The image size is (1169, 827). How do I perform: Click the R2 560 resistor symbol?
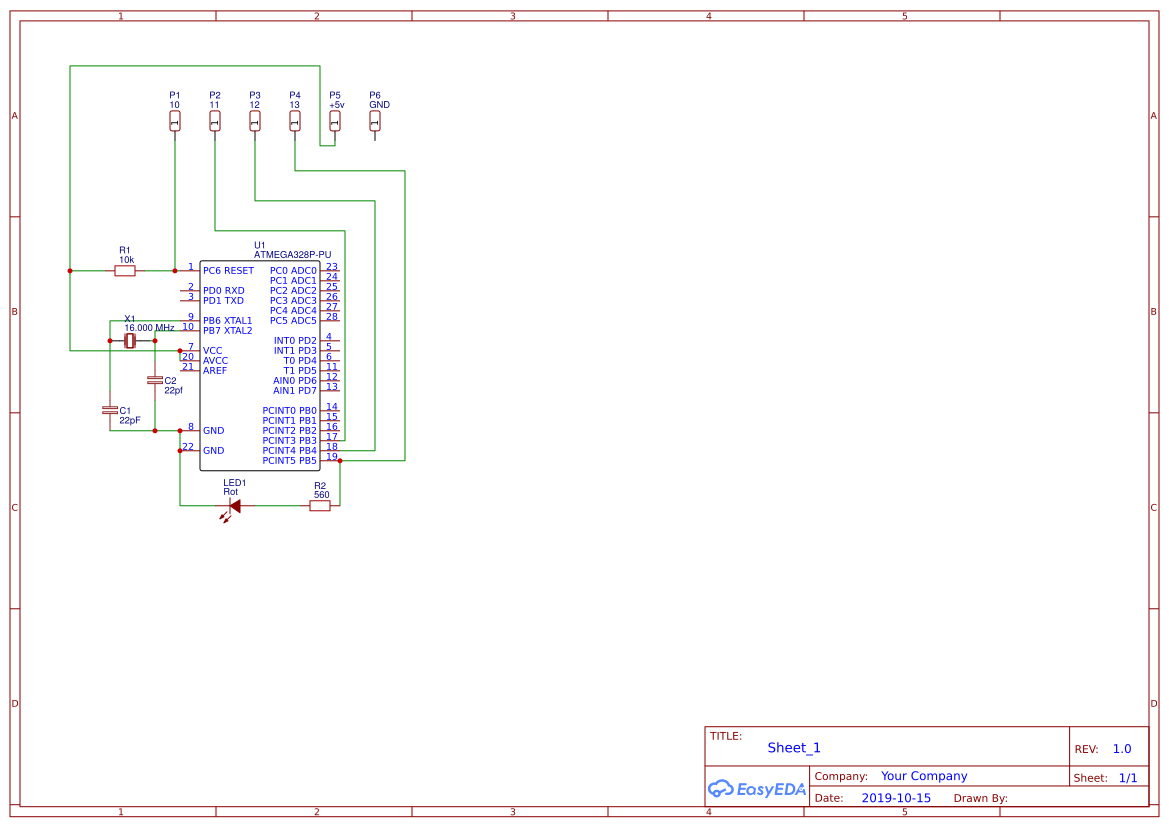click(319, 505)
